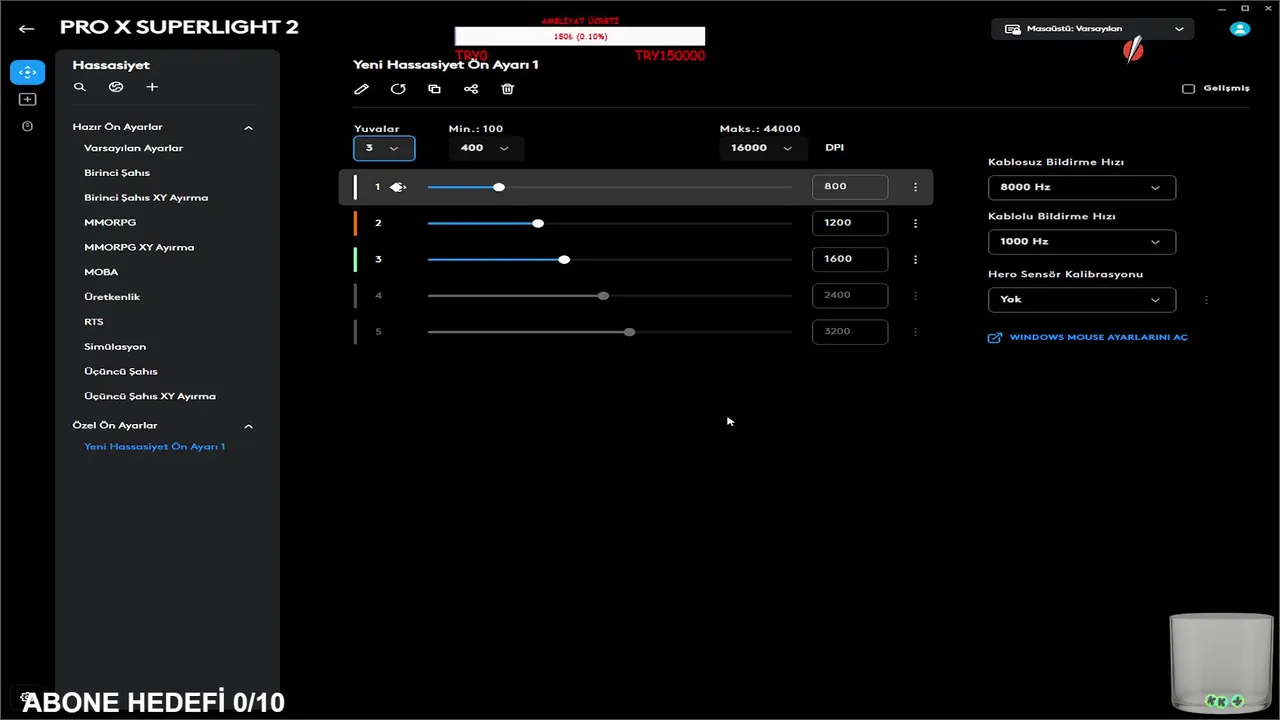Click the duplicate preset icon
Screen dimensions: 1280x720
[x=434, y=89]
